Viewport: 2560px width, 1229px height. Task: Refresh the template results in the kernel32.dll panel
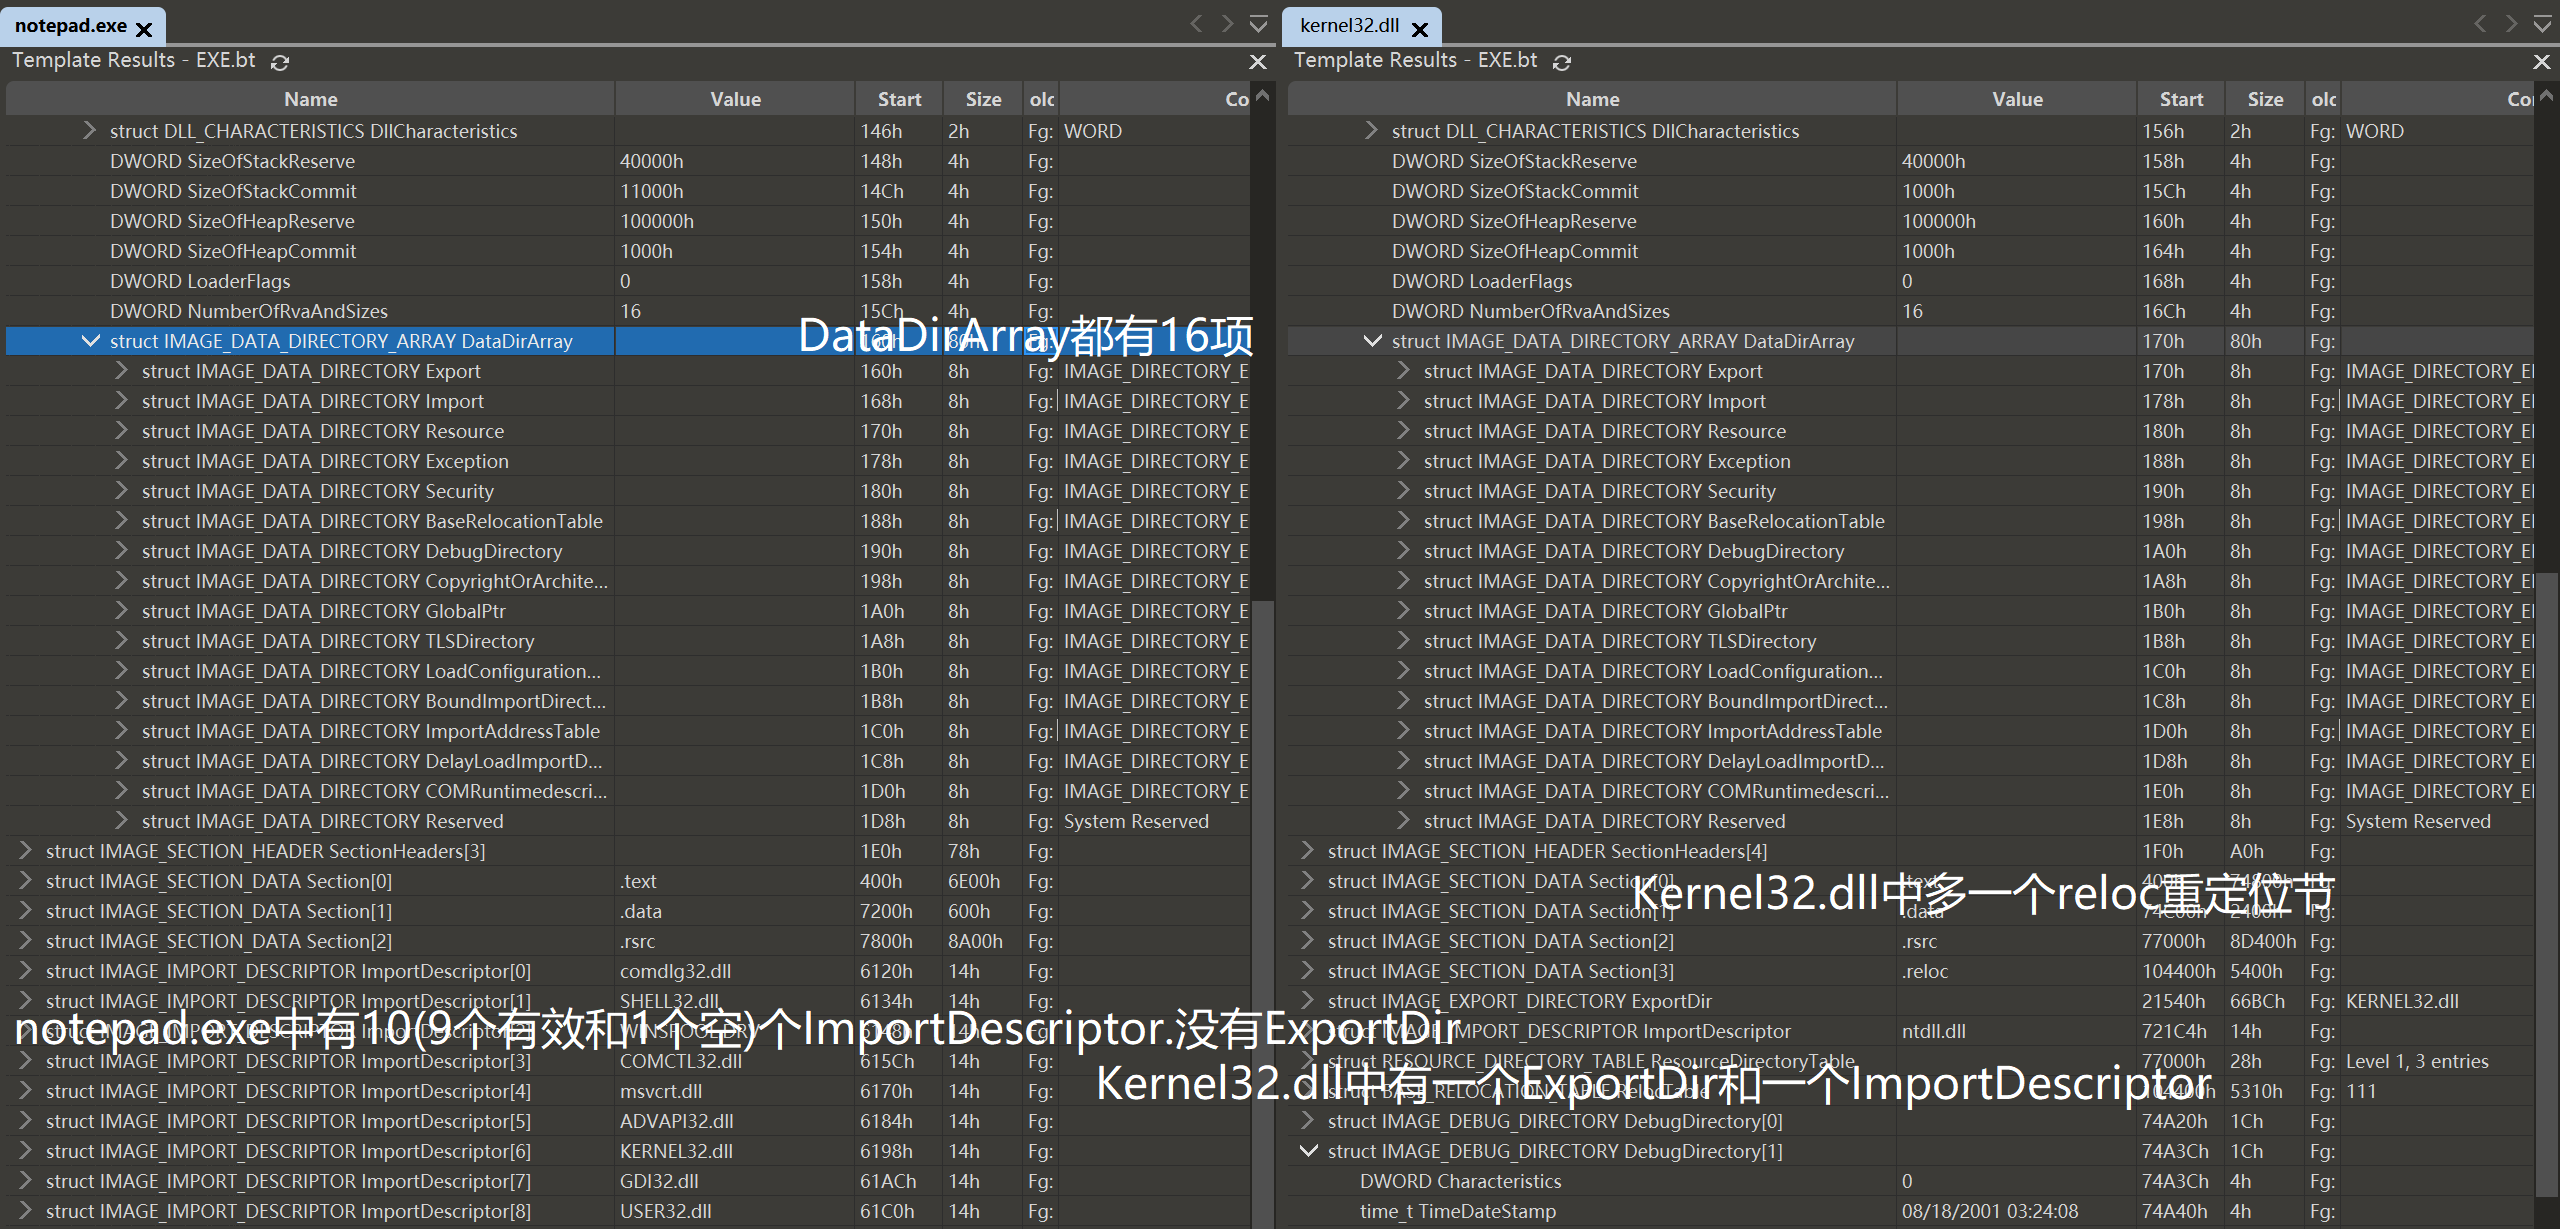pos(1562,62)
